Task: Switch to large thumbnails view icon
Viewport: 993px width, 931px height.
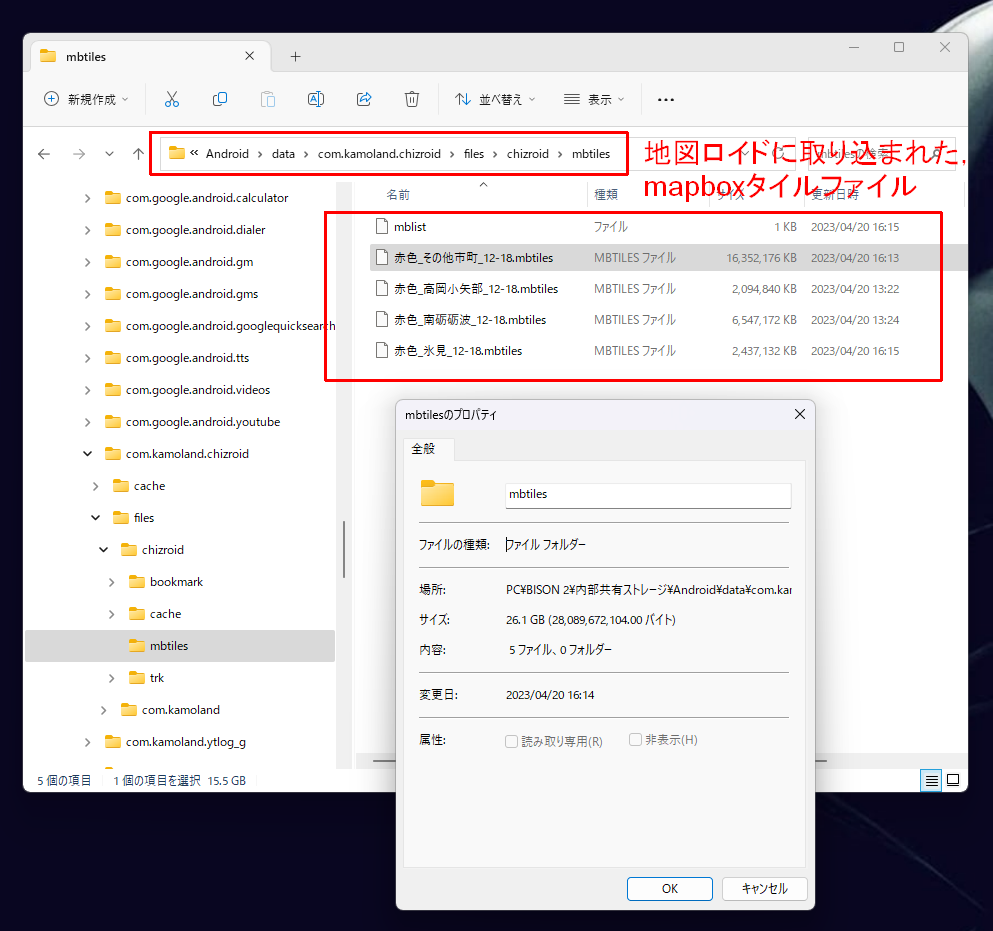Action: click(953, 781)
